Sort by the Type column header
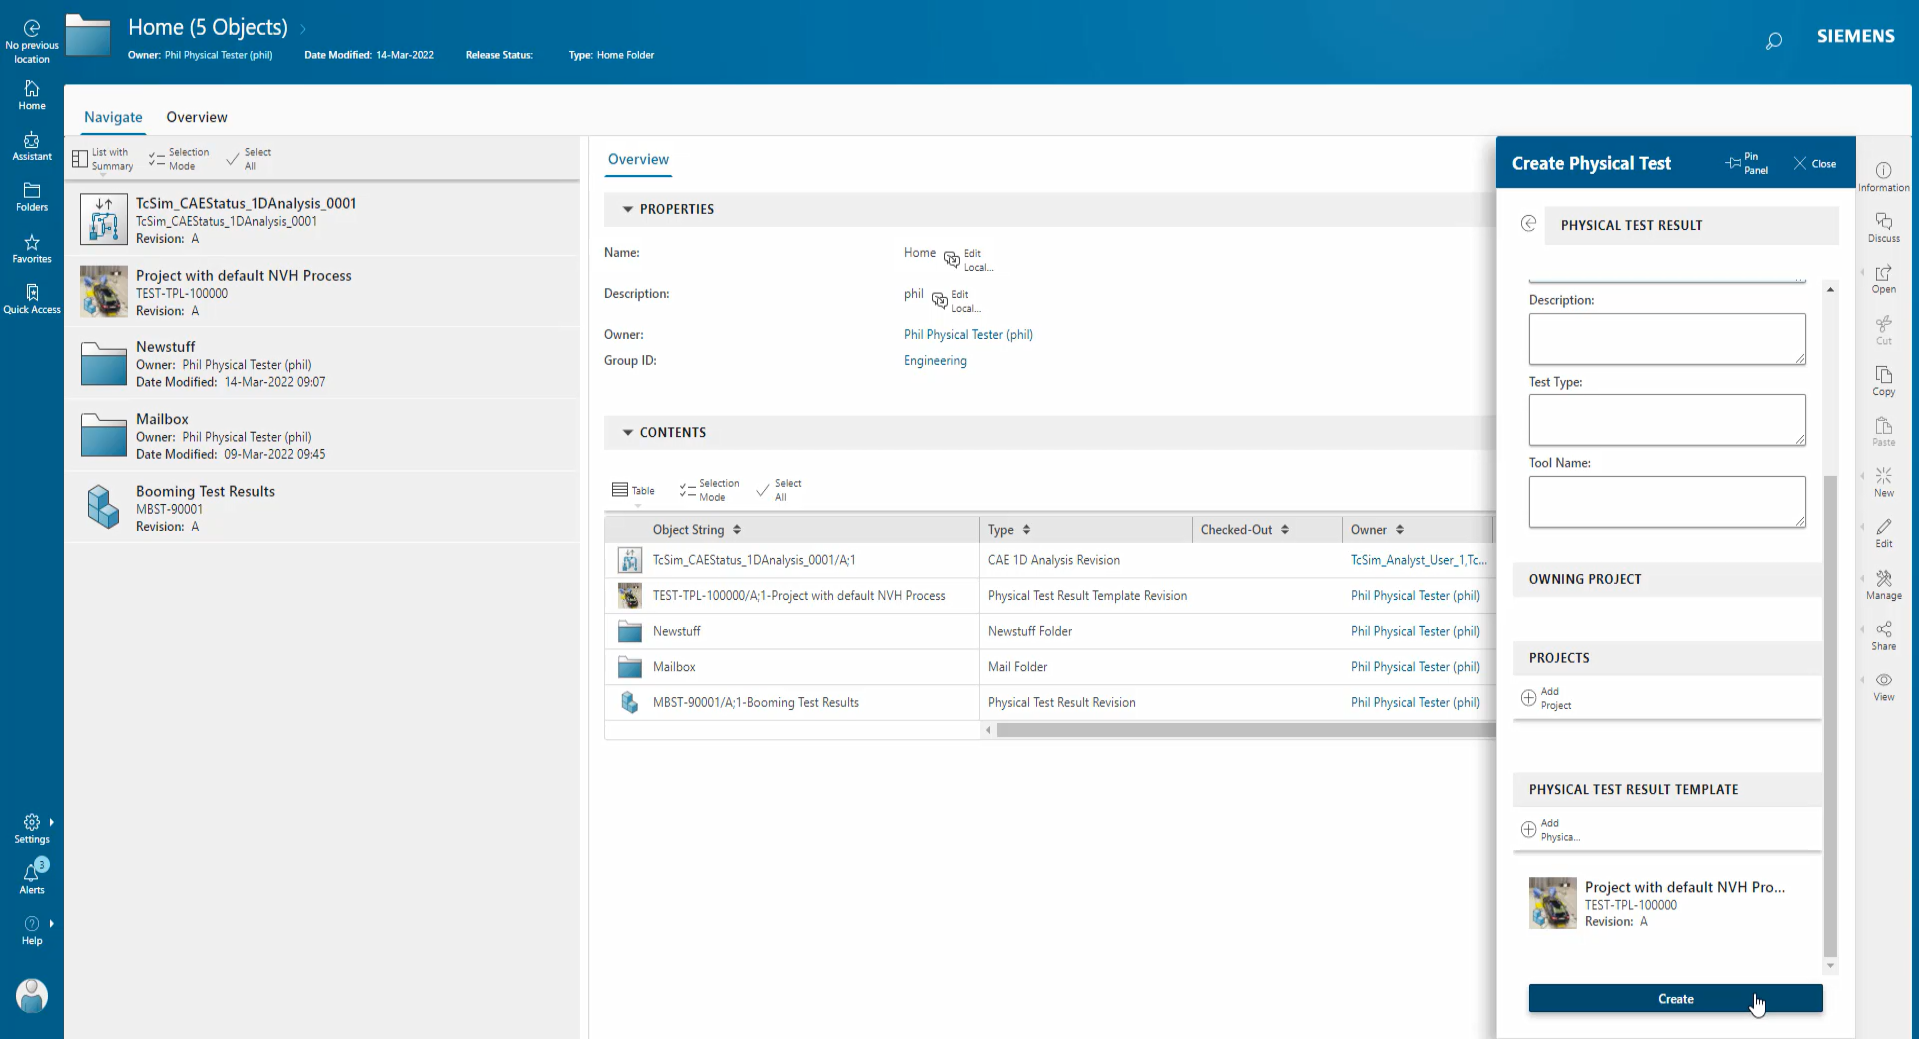The image size is (1919, 1039). click(1009, 529)
